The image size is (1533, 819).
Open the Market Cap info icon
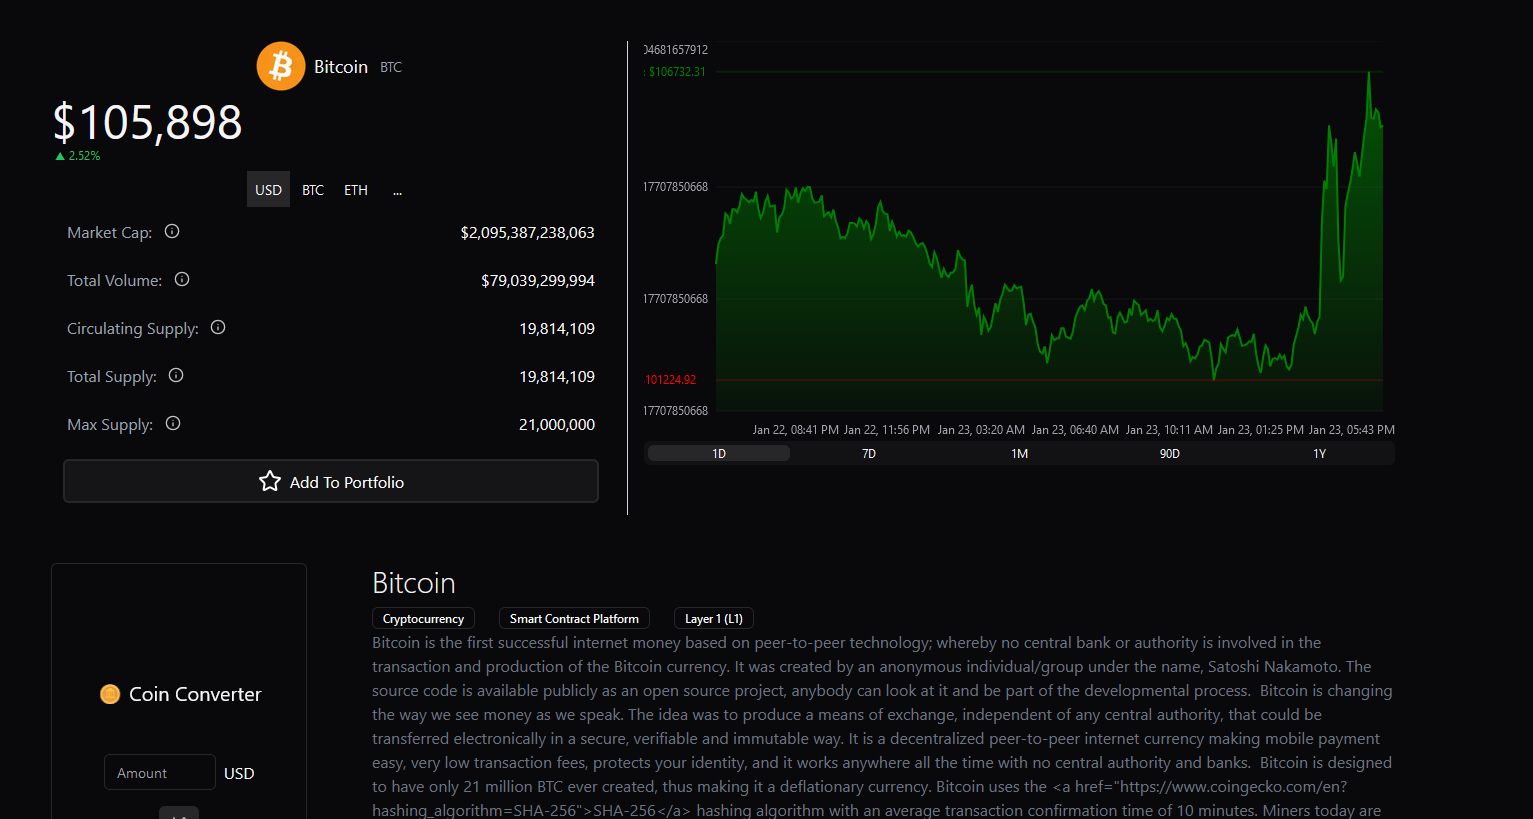tap(172, 231)
